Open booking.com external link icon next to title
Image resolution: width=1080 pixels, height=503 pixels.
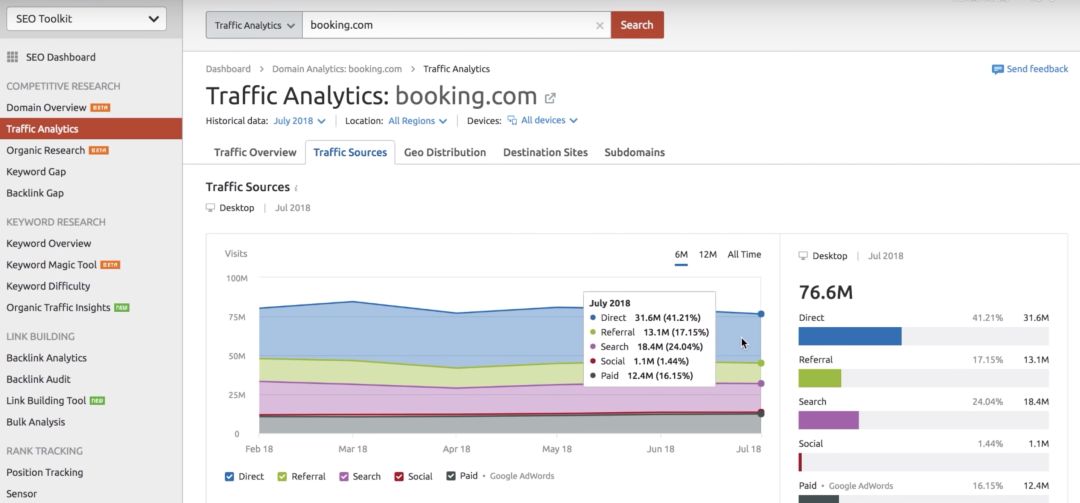coord(550,98)
